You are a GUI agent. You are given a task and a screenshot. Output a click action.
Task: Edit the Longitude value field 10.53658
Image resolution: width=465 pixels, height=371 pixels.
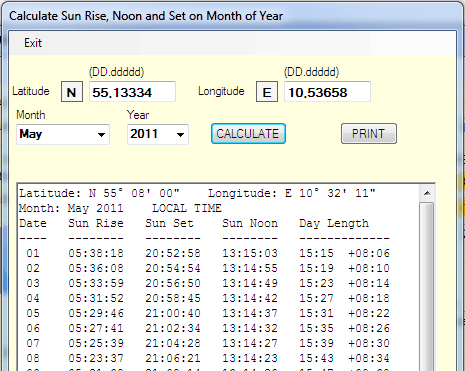click(327, 92)
